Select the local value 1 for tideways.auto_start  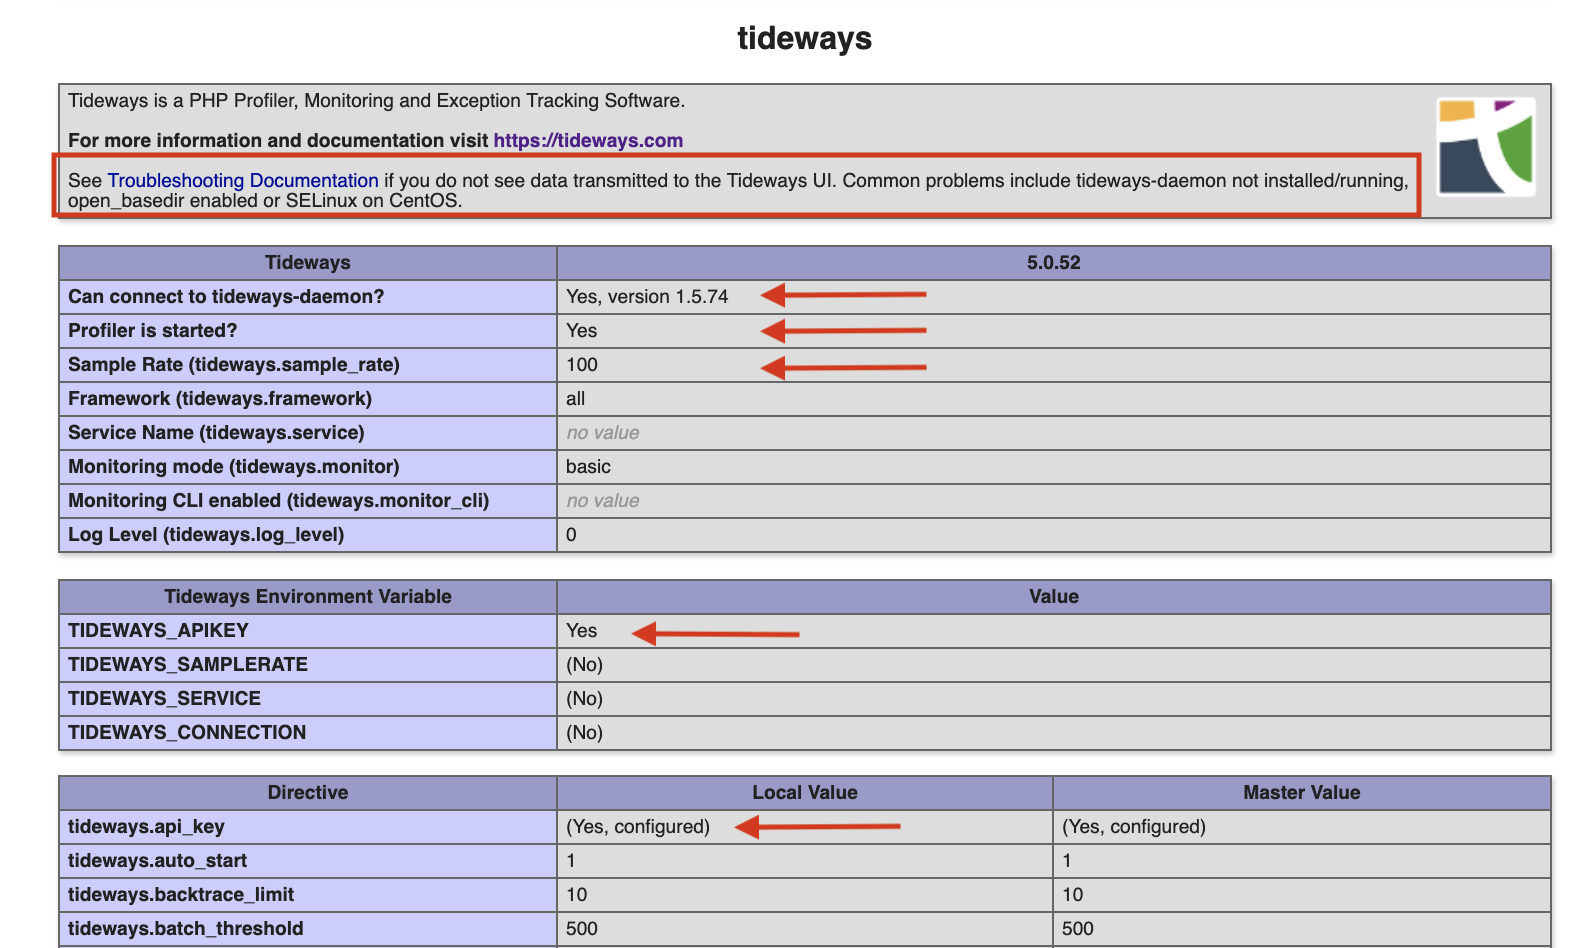[571, 861]
